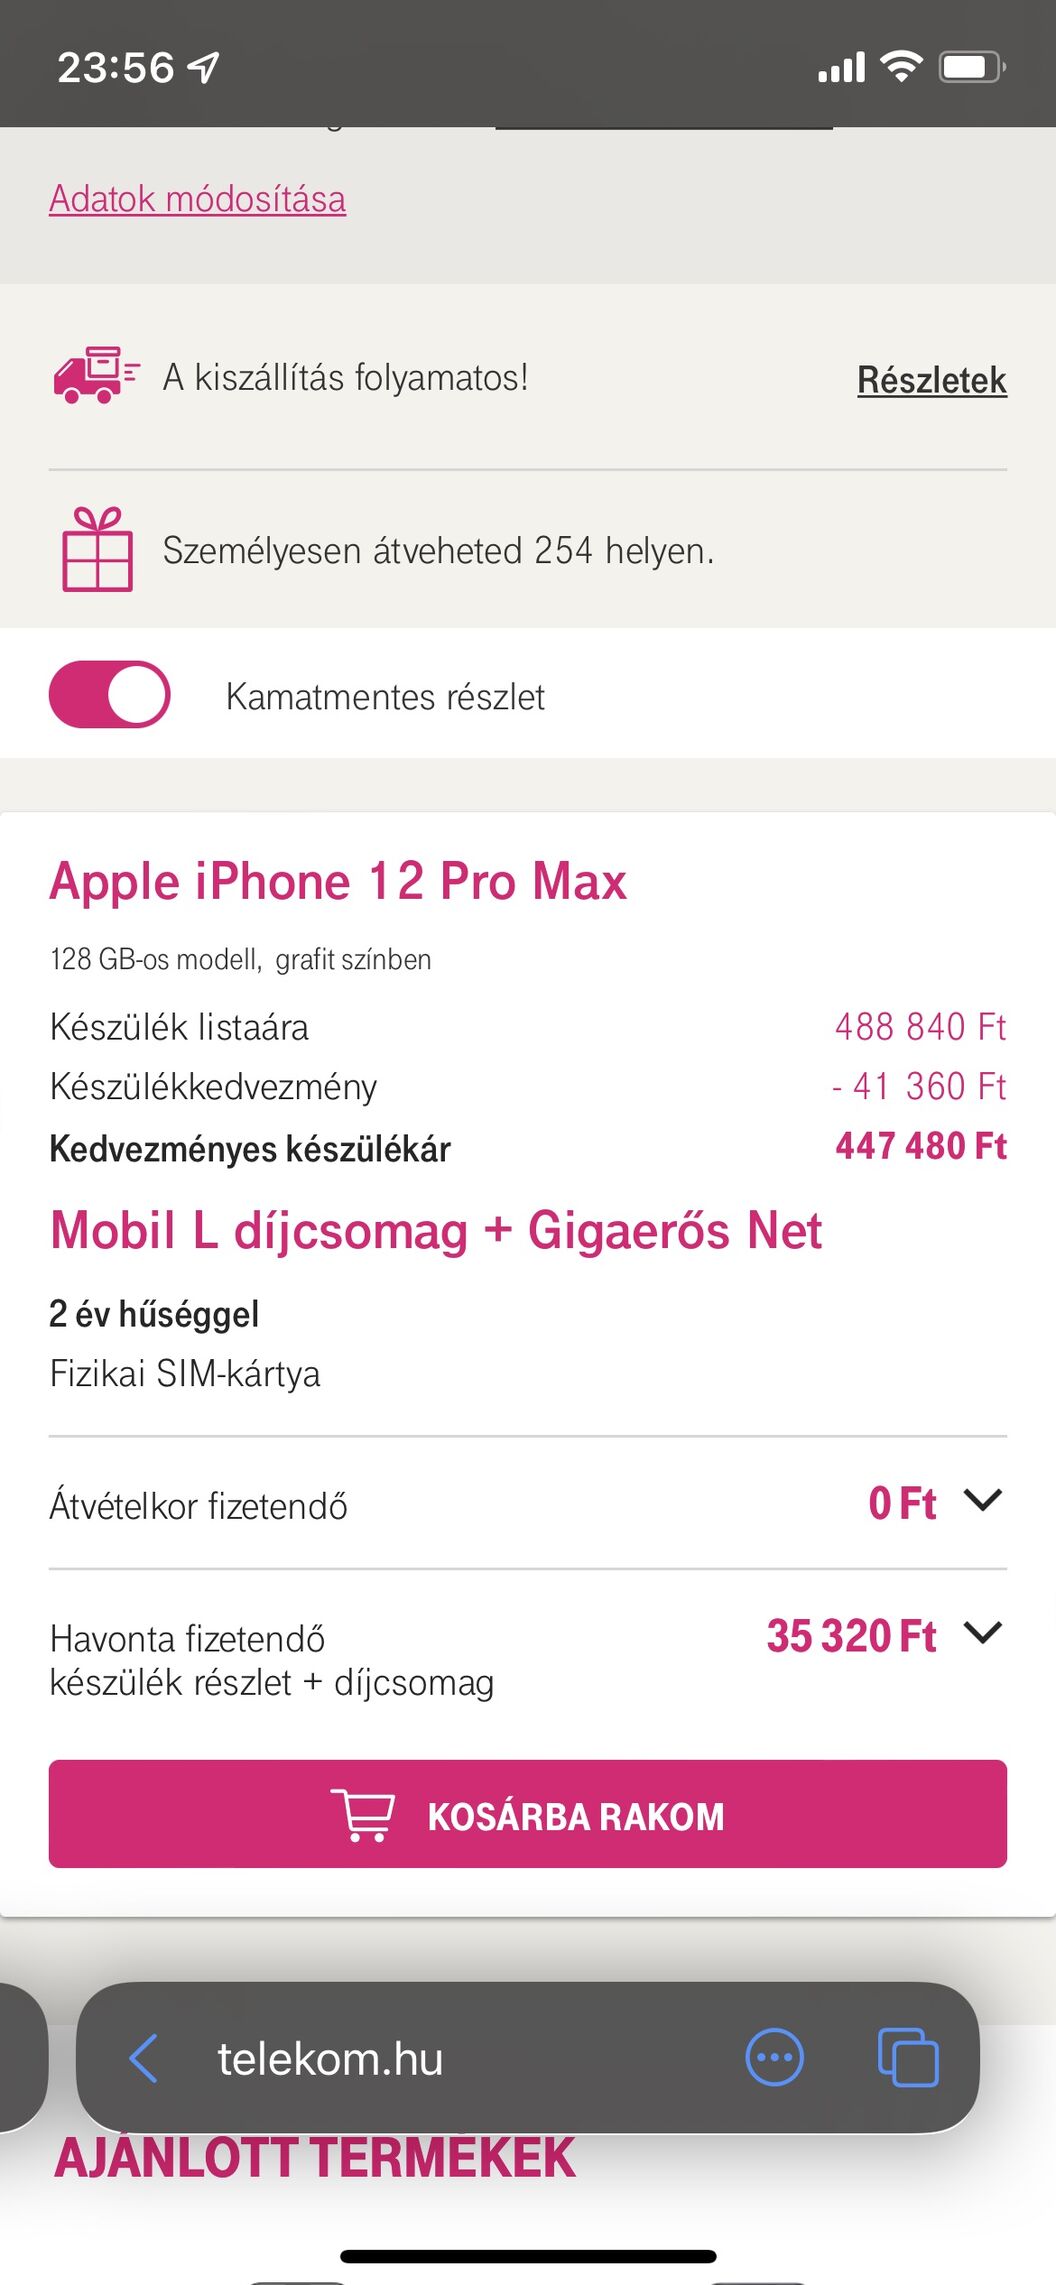This screenshot has width=1056, height=2285.
Task: Tap the Safari back arrow
Action: pos(144,2059)
